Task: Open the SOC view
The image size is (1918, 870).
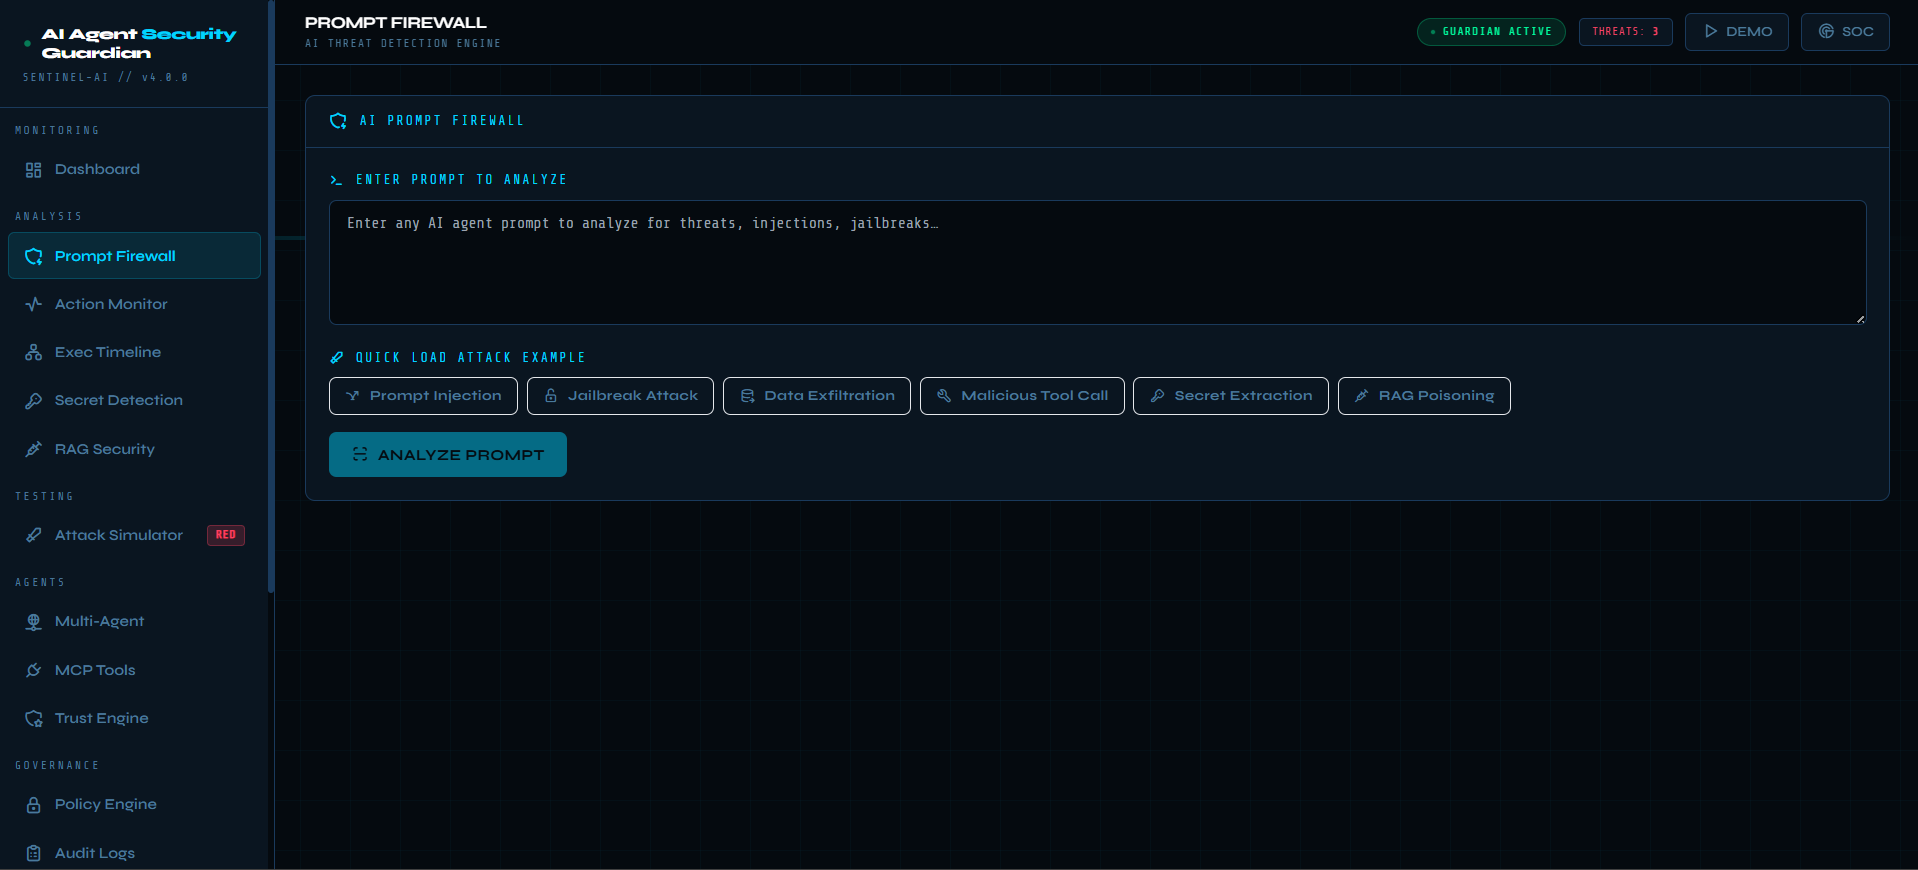Action: coord(1845,31)
